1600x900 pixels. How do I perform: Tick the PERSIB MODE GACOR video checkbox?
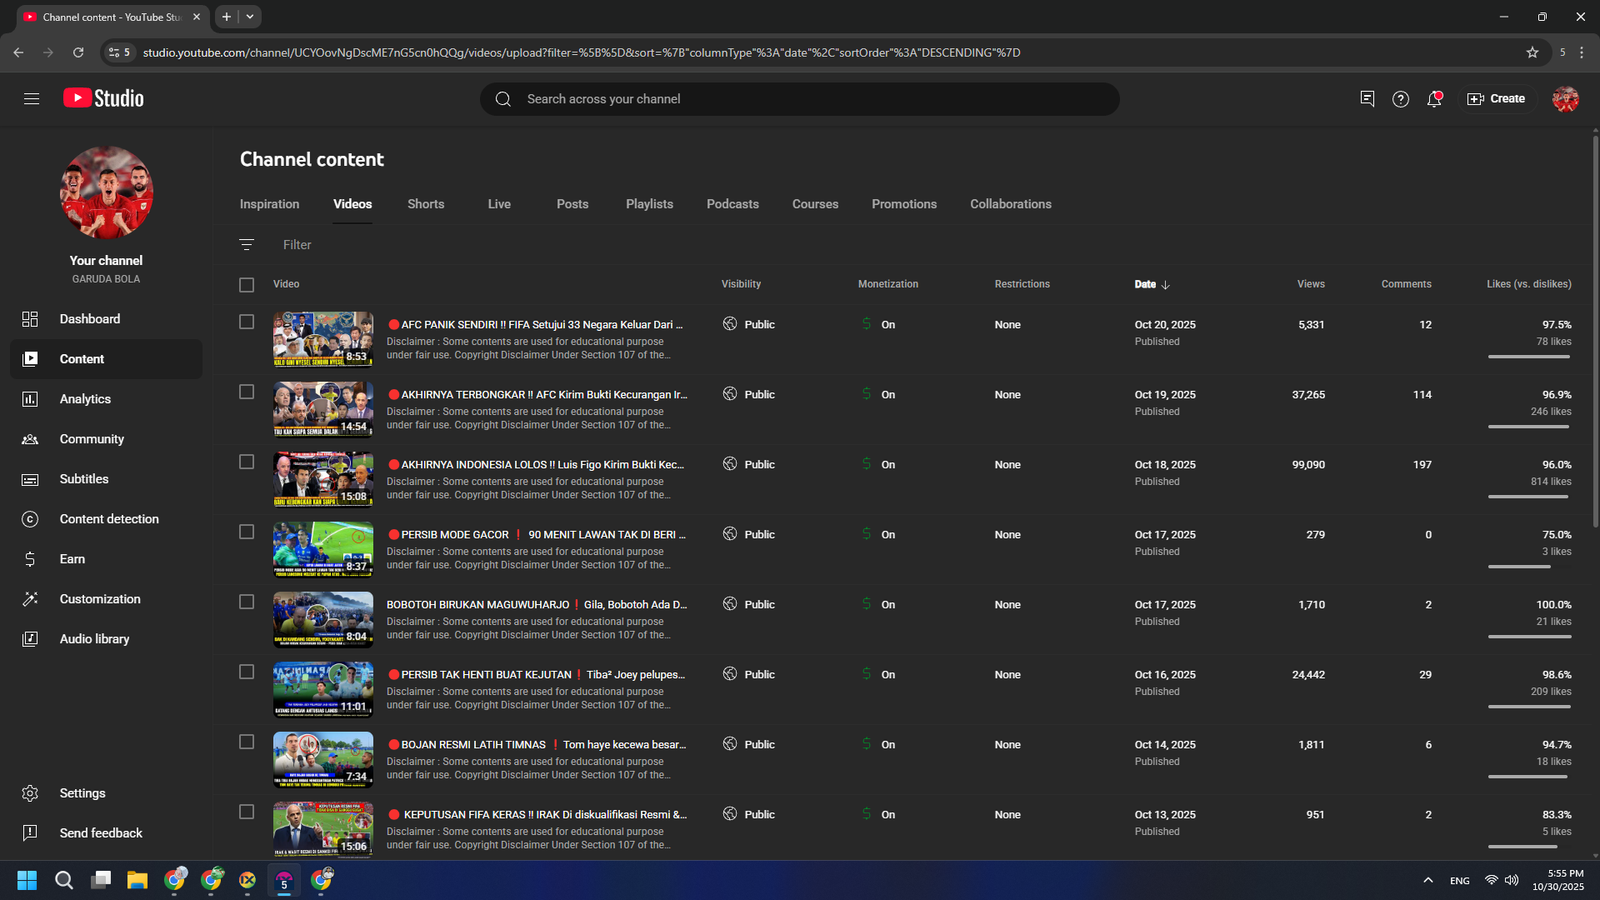point(247,532)
